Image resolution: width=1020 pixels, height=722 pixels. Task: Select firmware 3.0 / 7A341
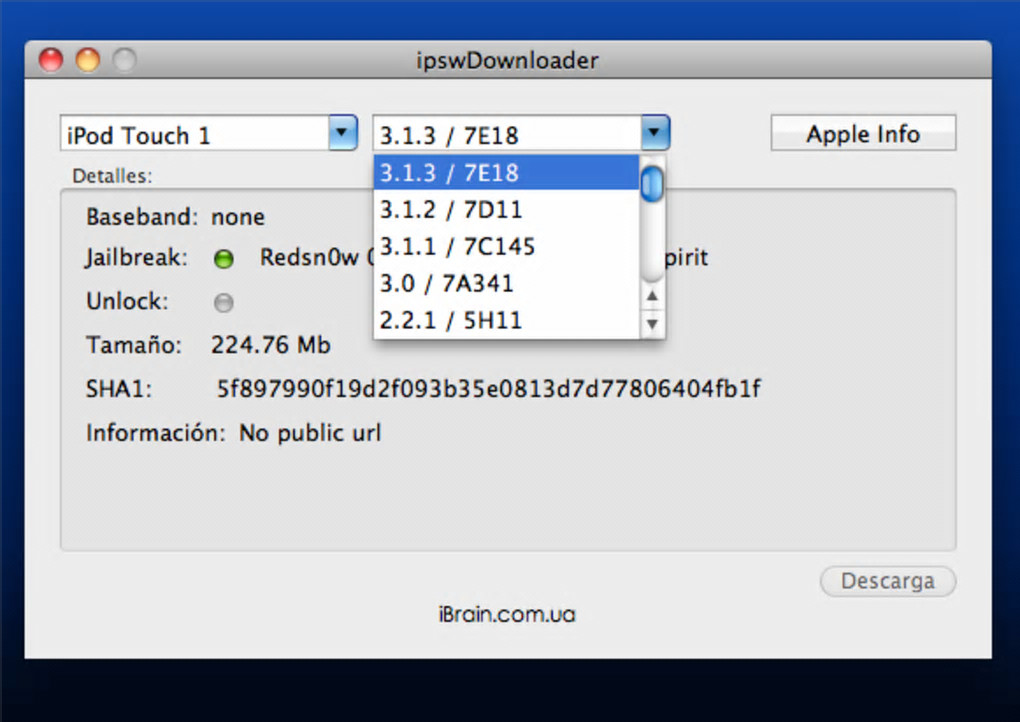coord(506,284)
